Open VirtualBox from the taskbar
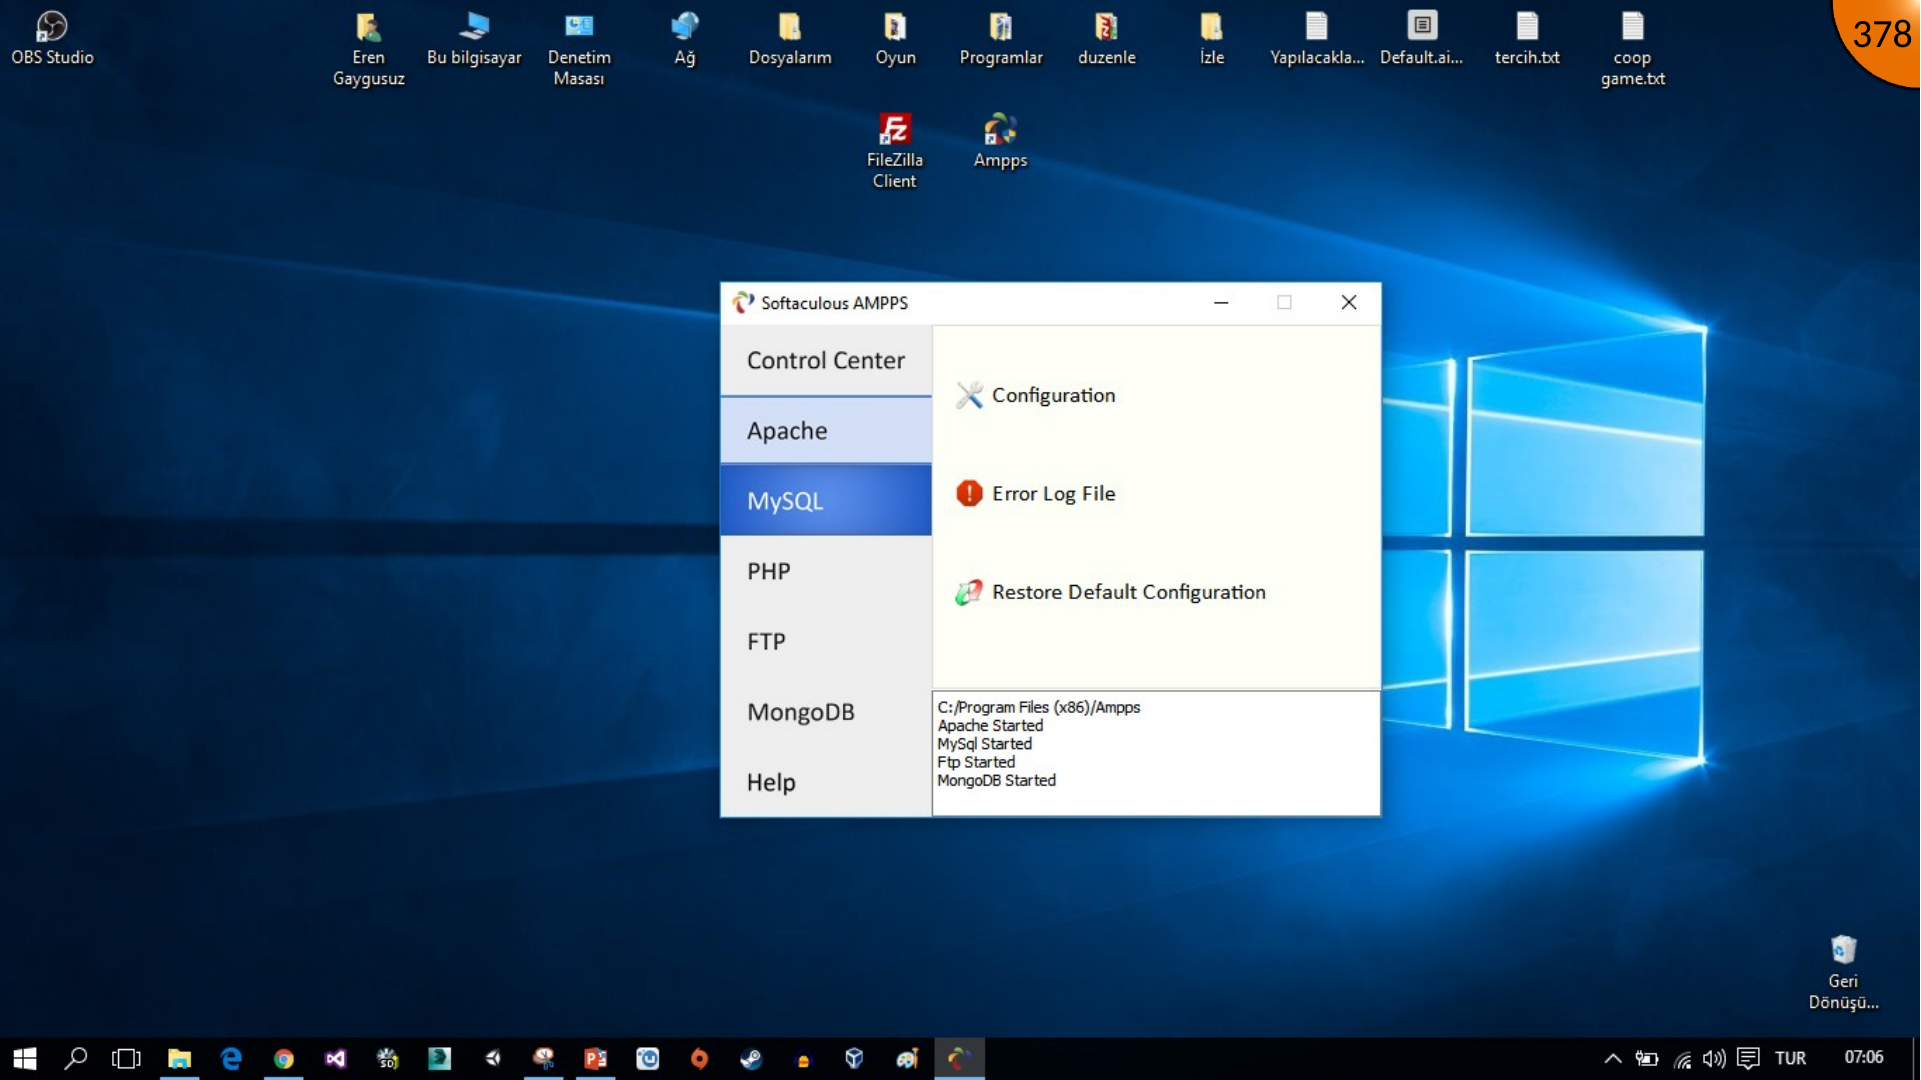This screenshot has height=1080, width=1921. pyautogui.click(x=854, y=1058)
